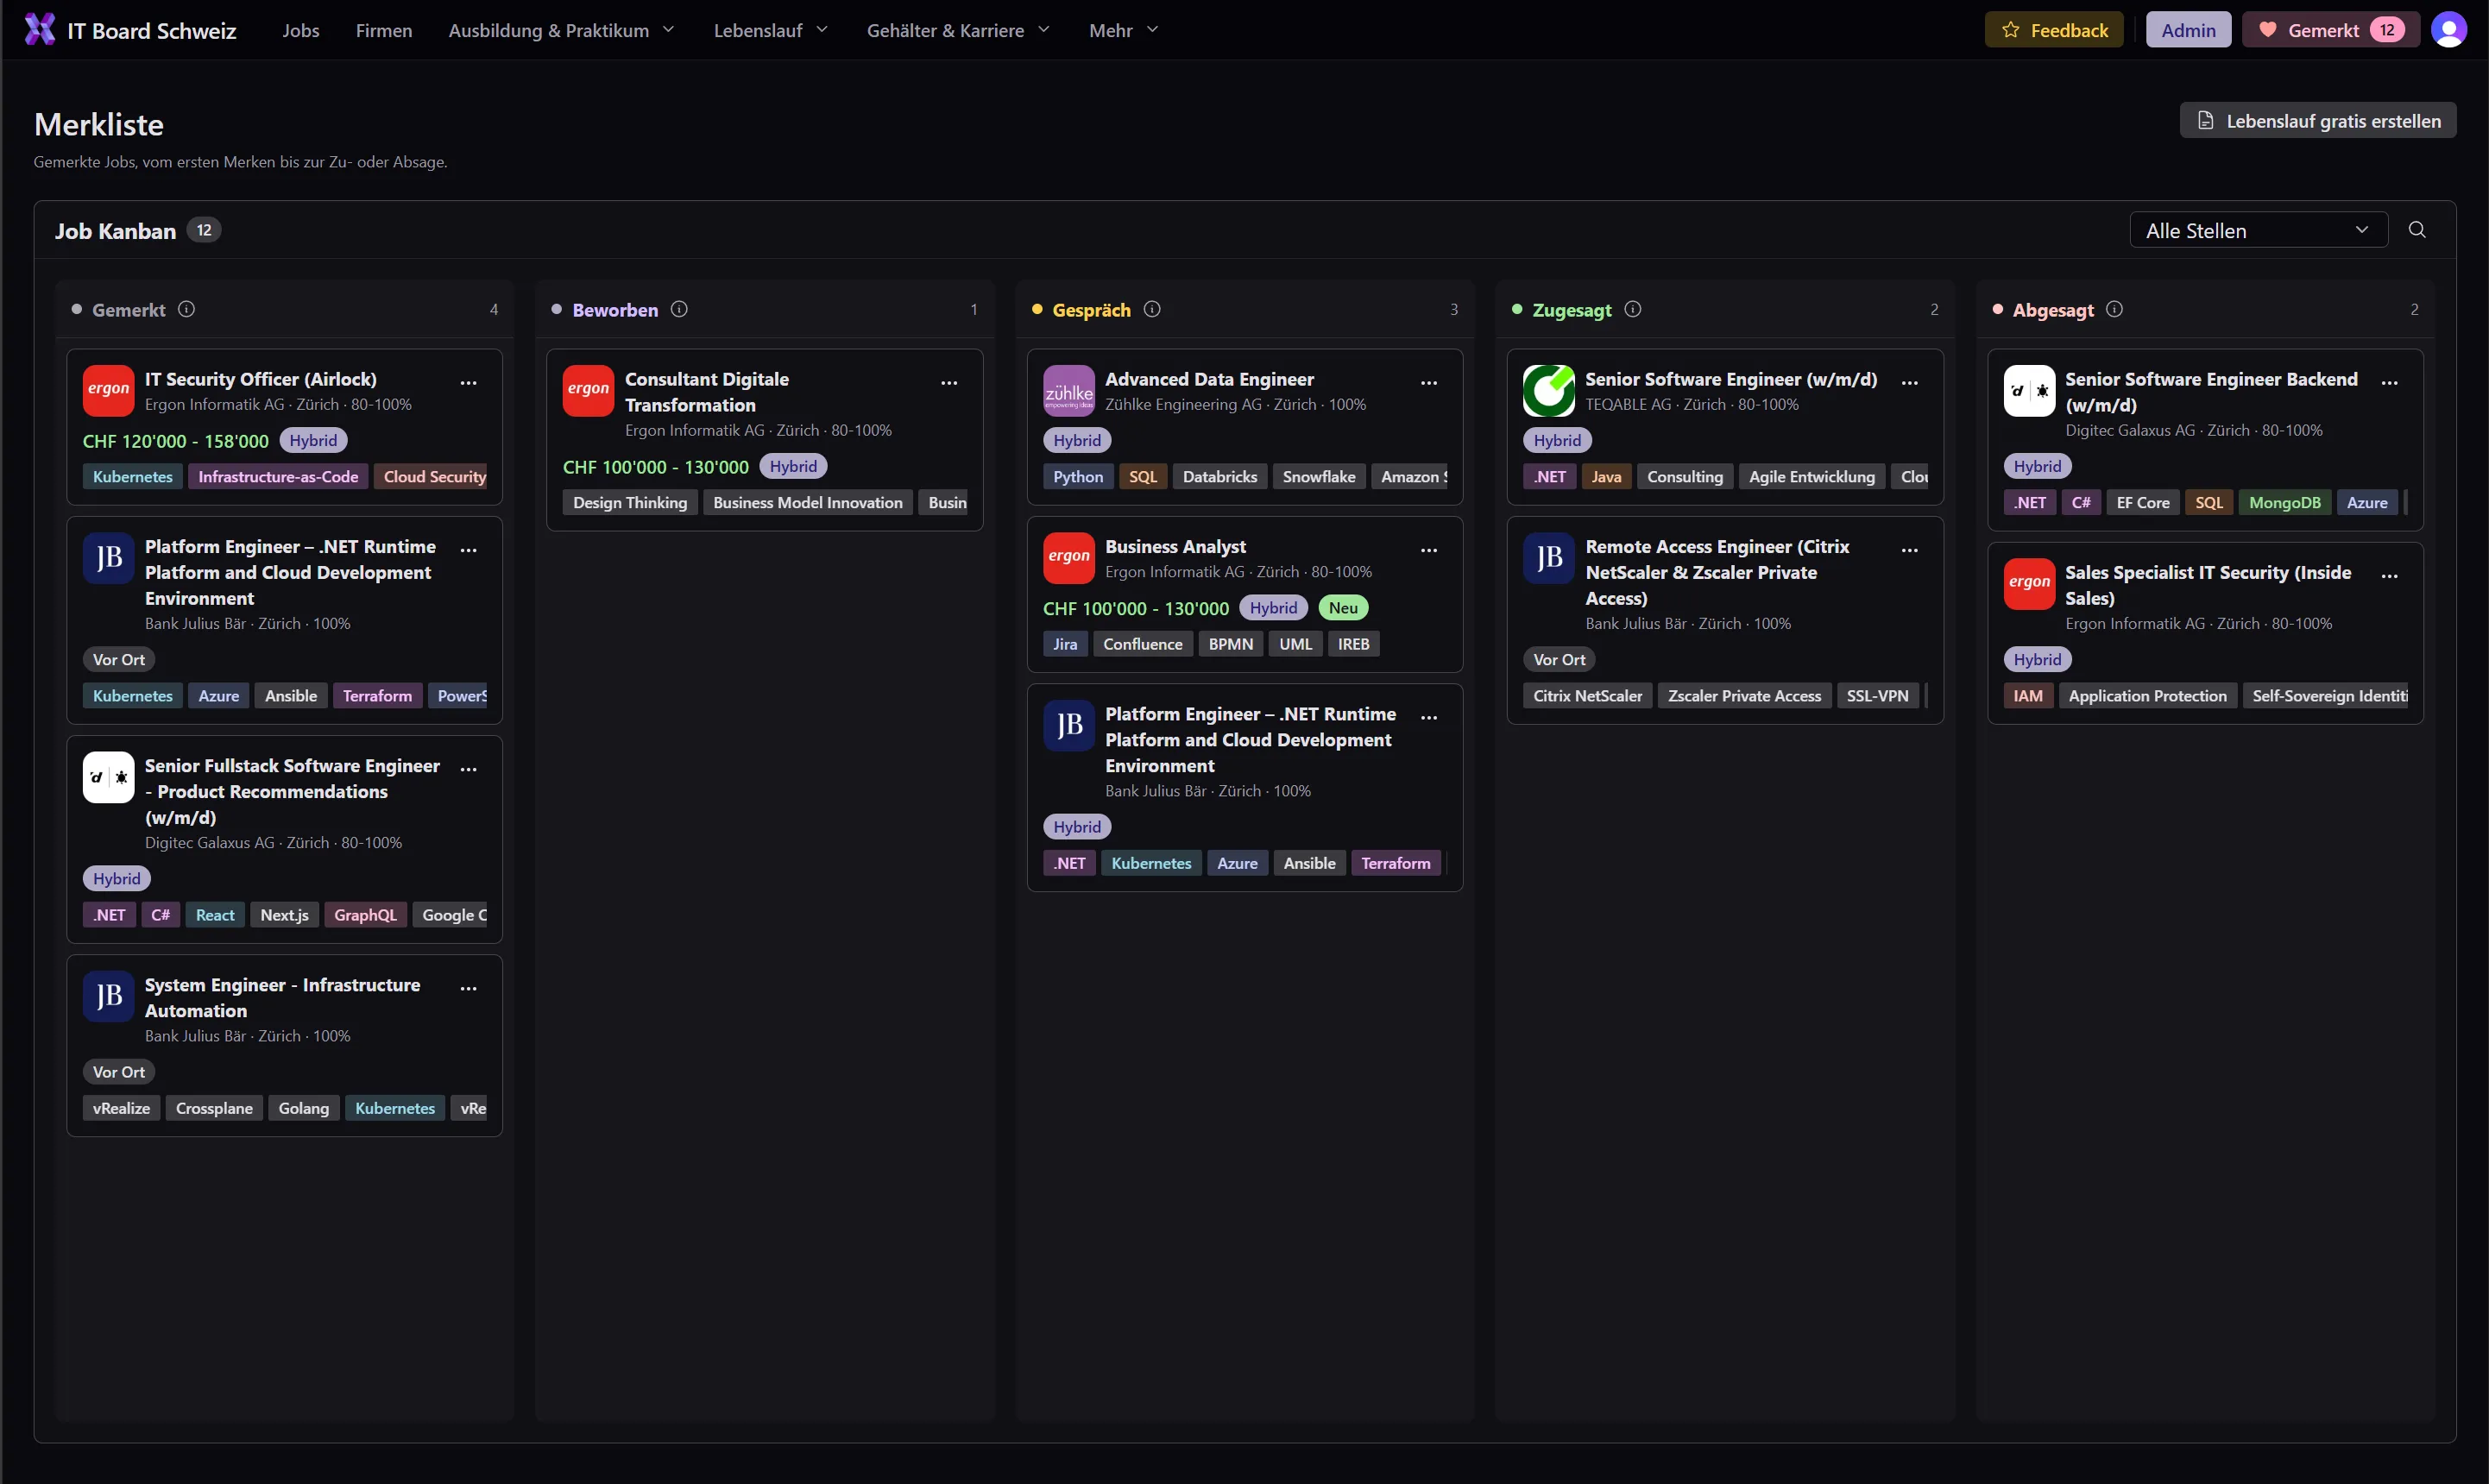The height and width of the screenshot is (1484, 2489).
Task: Open the Advanced Data Engineer job title
Action: 1209,379
